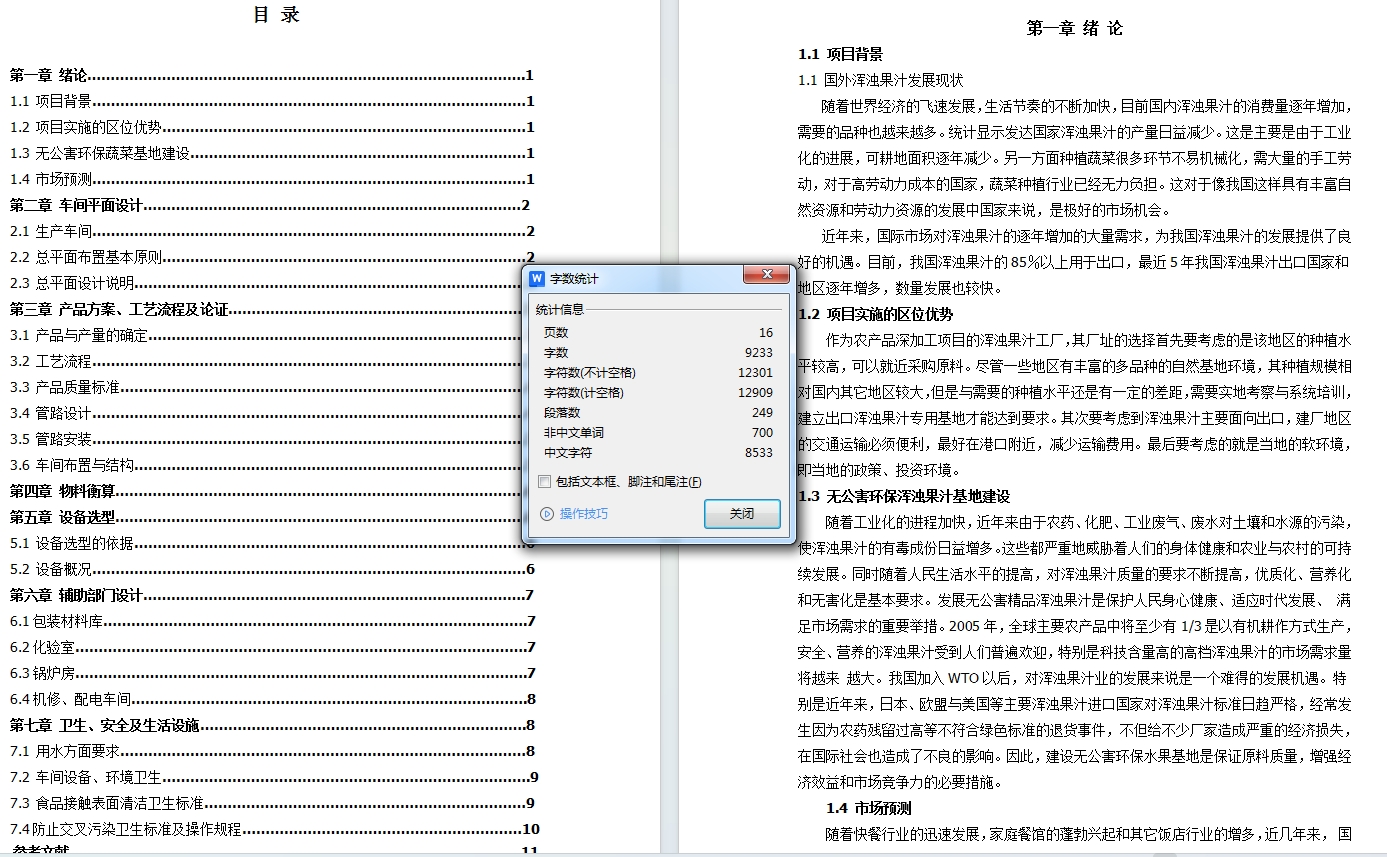Click the body-page heading 1.4 市场预测

pos(868,808)
